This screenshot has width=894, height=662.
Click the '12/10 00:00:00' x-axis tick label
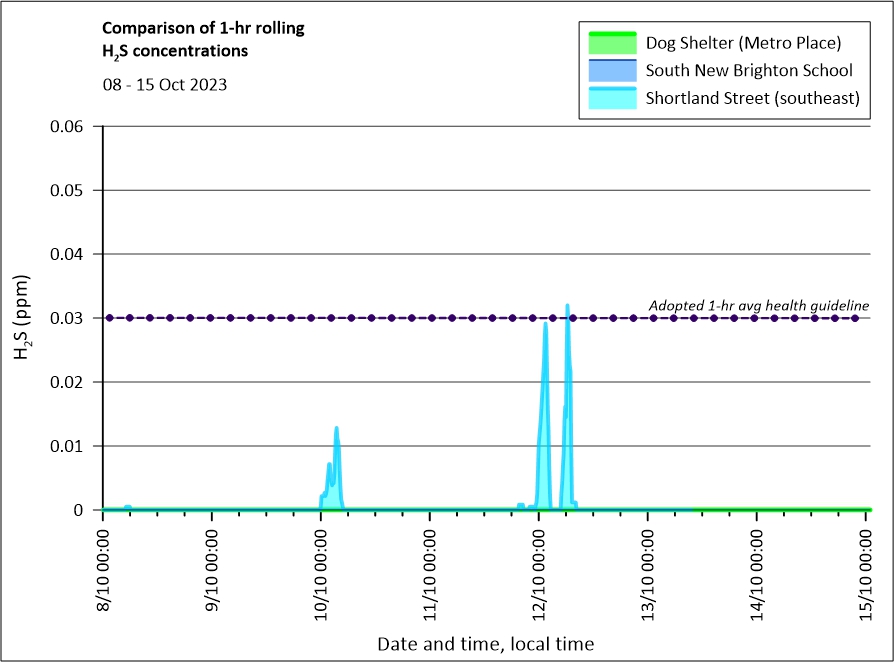coord(541,569)
